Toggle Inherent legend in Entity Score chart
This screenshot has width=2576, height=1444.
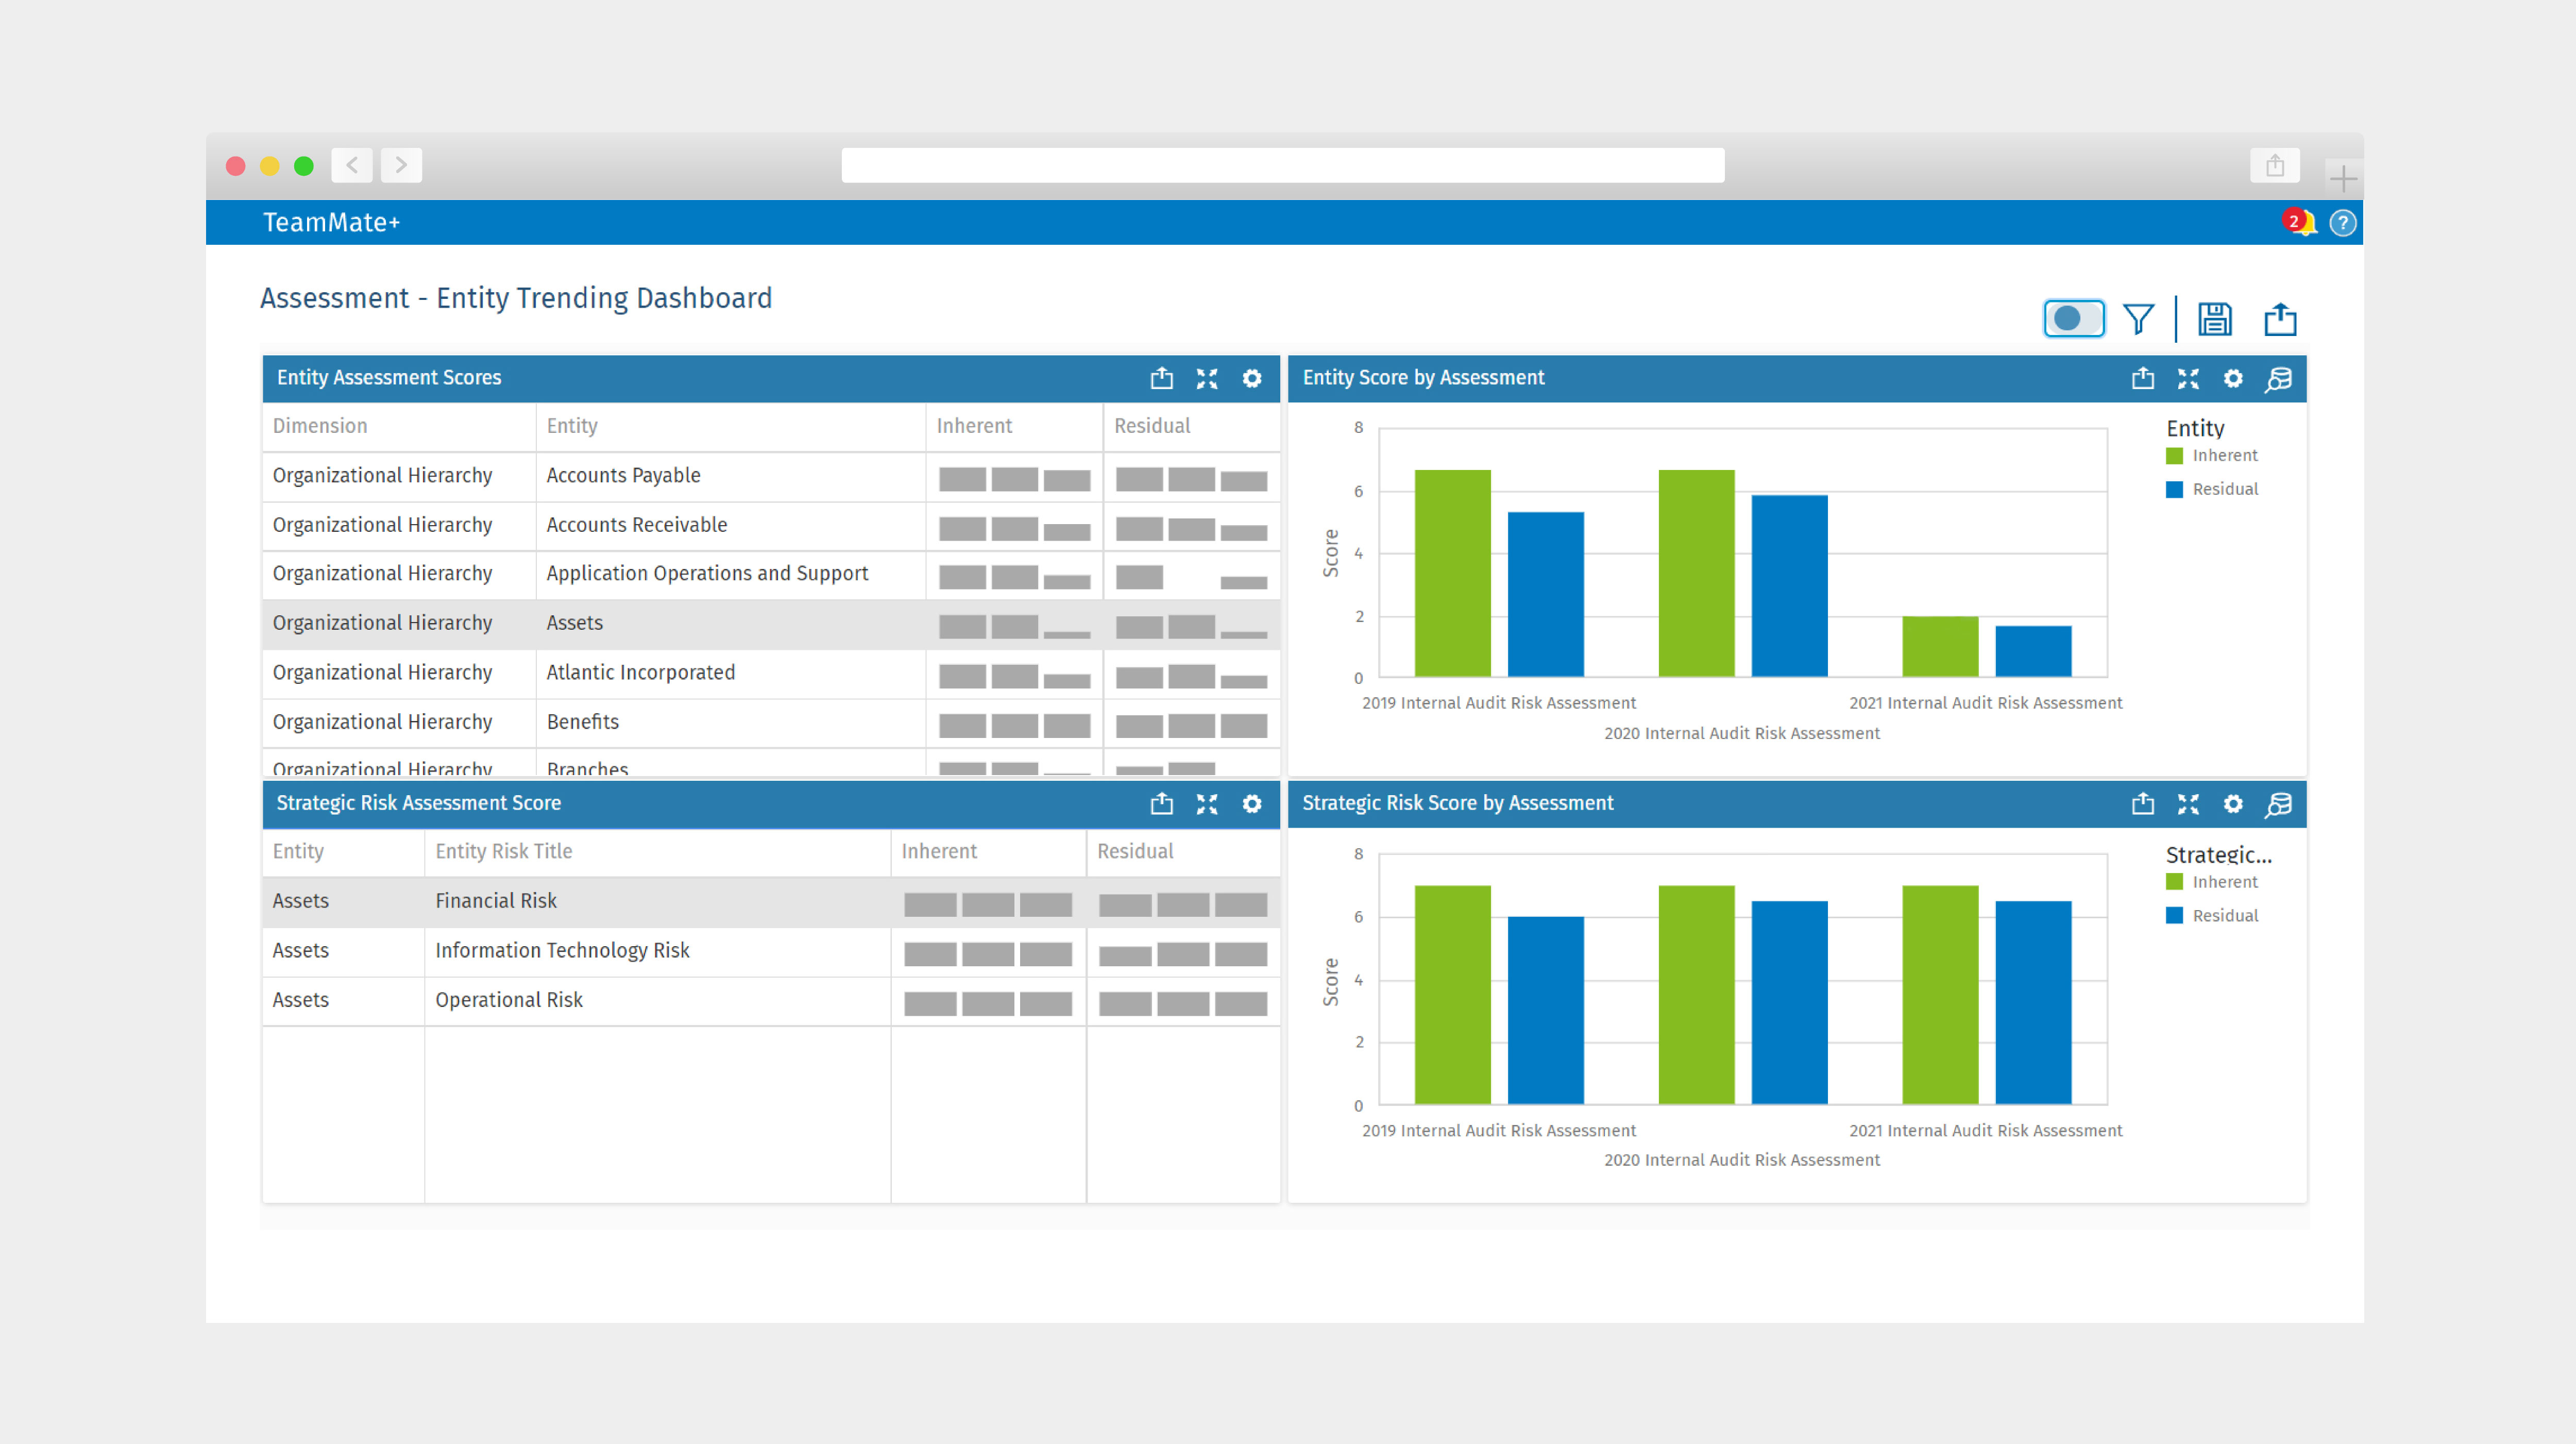(2223, 456)
